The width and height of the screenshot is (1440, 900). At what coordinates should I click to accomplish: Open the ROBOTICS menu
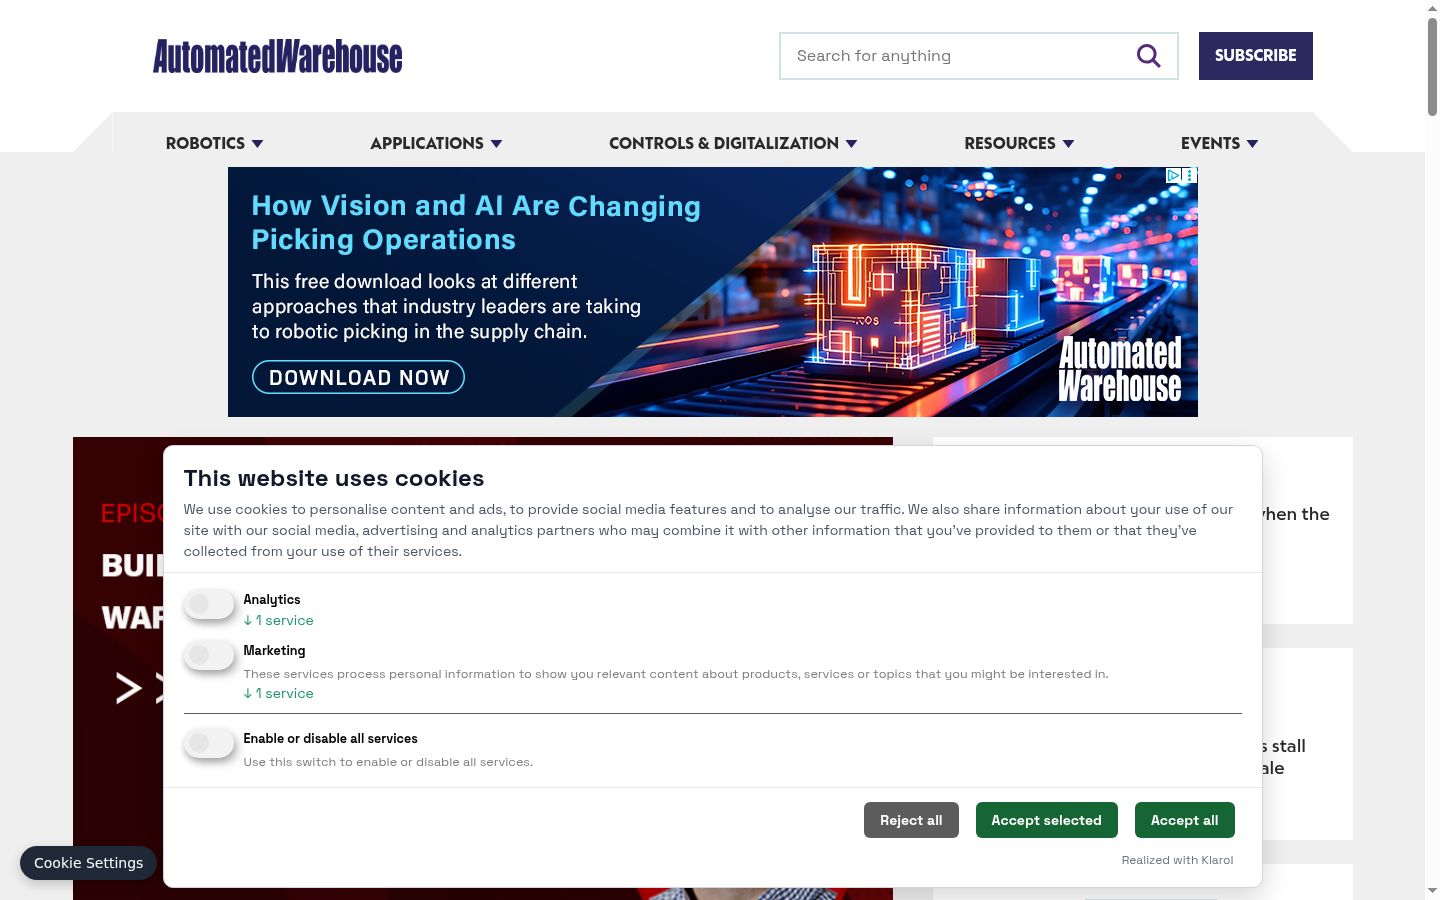(x=205, y=143)
